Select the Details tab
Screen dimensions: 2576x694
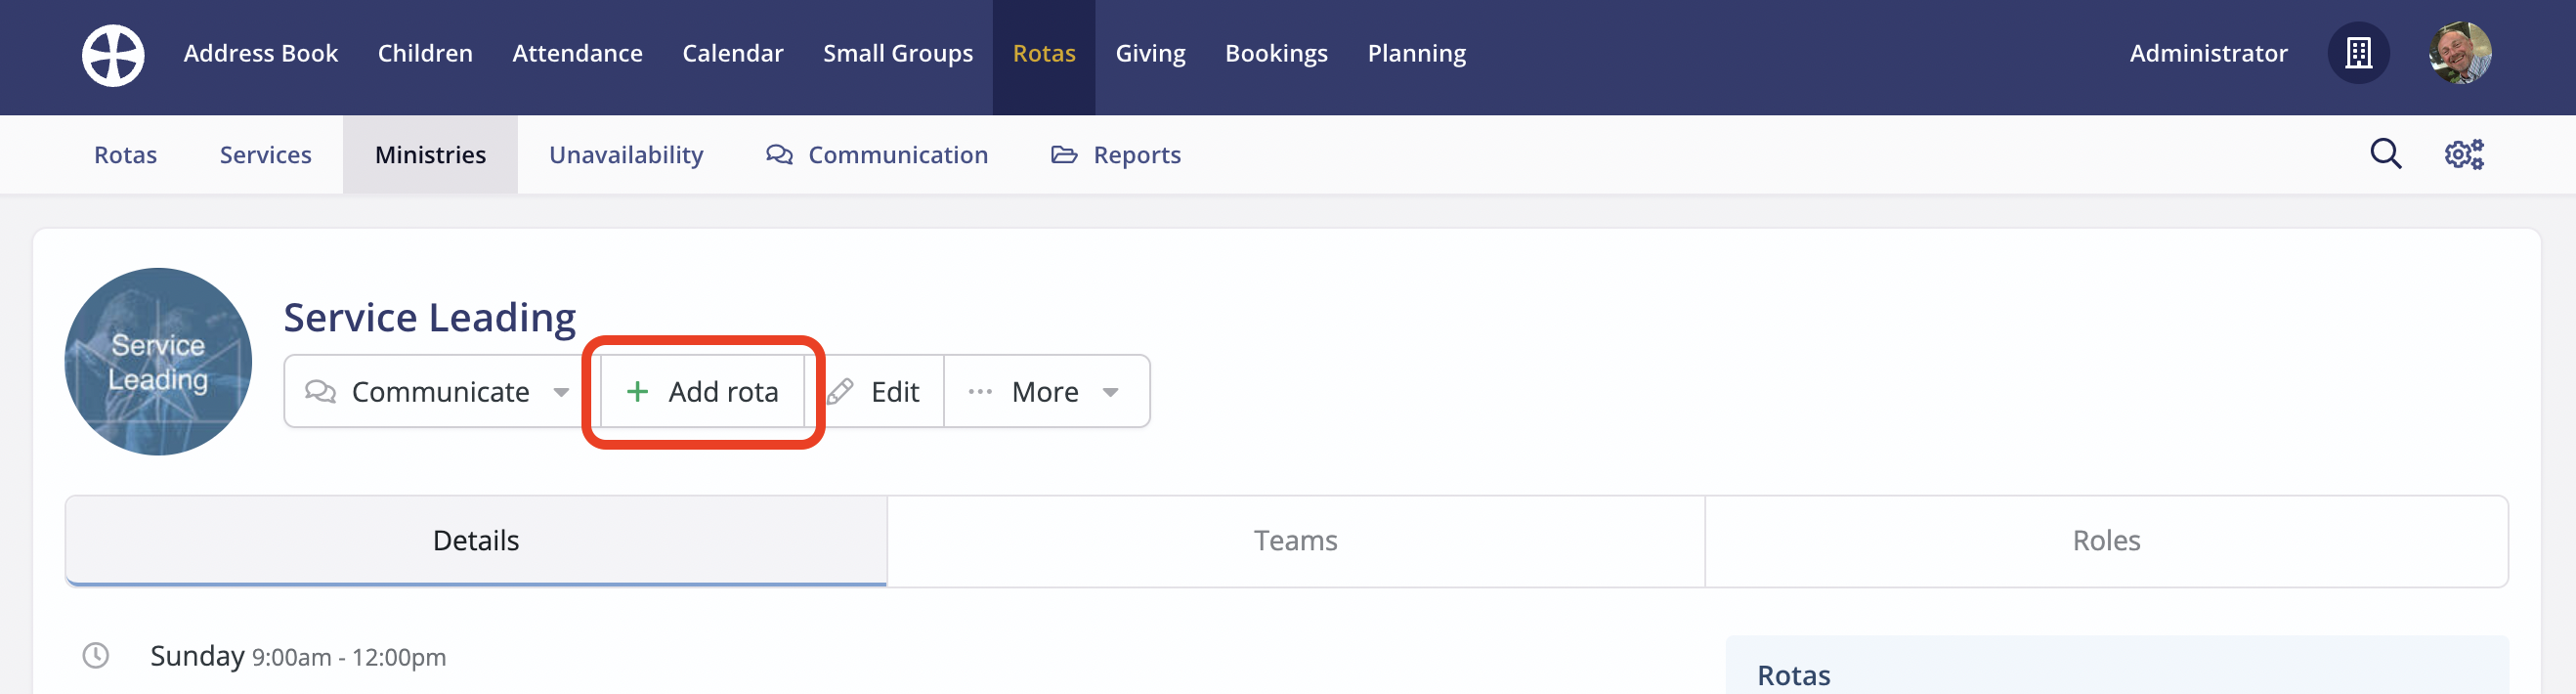point(476,540)
